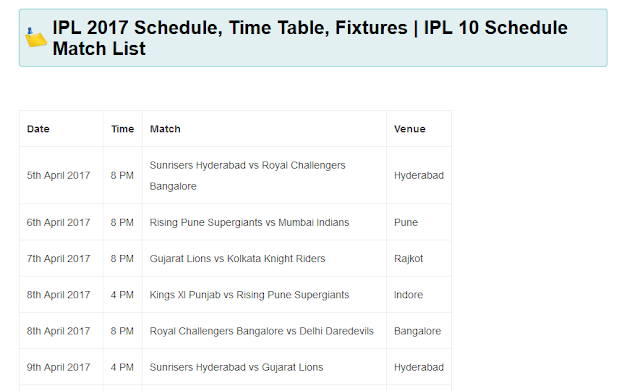Screen dimensions: 640x391
Task: Click the Indore venue cell
Action: click(408, 295)
